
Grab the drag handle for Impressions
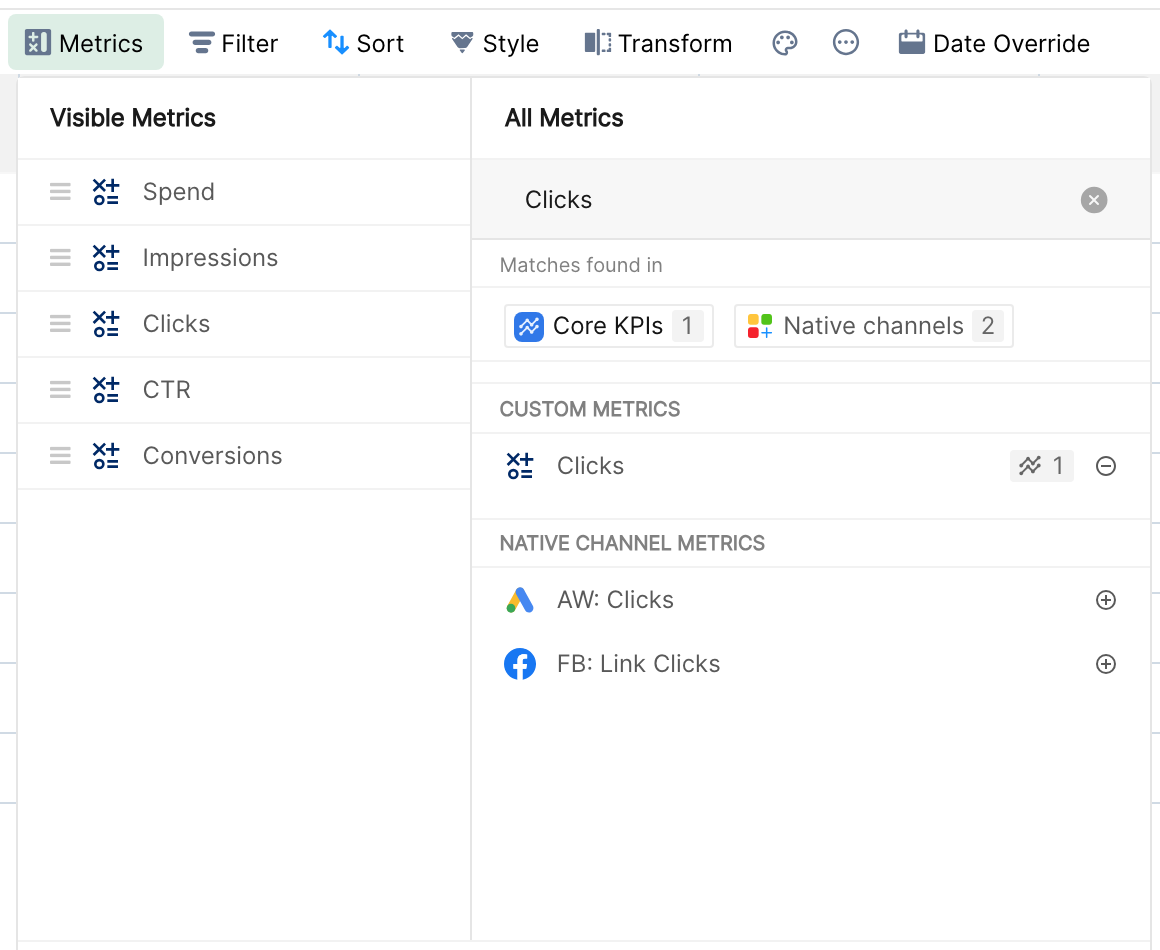60,257
